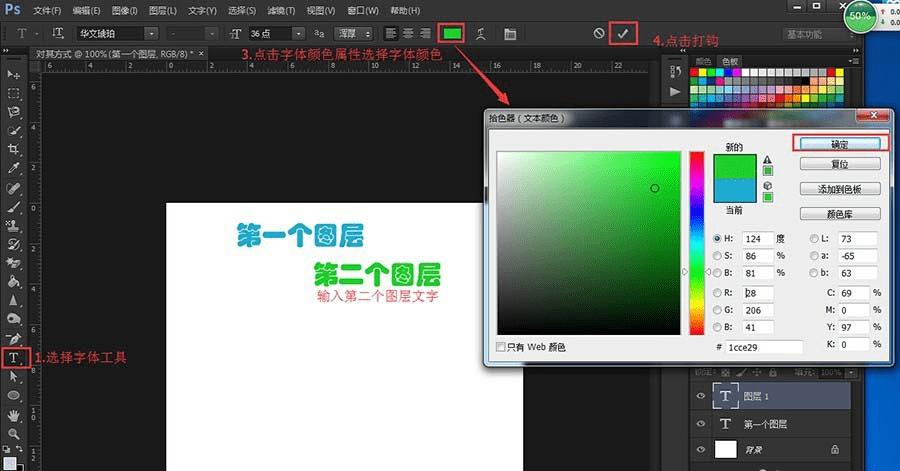Select the Blur tool
900x471 pixels.
(x=14, y=301)
